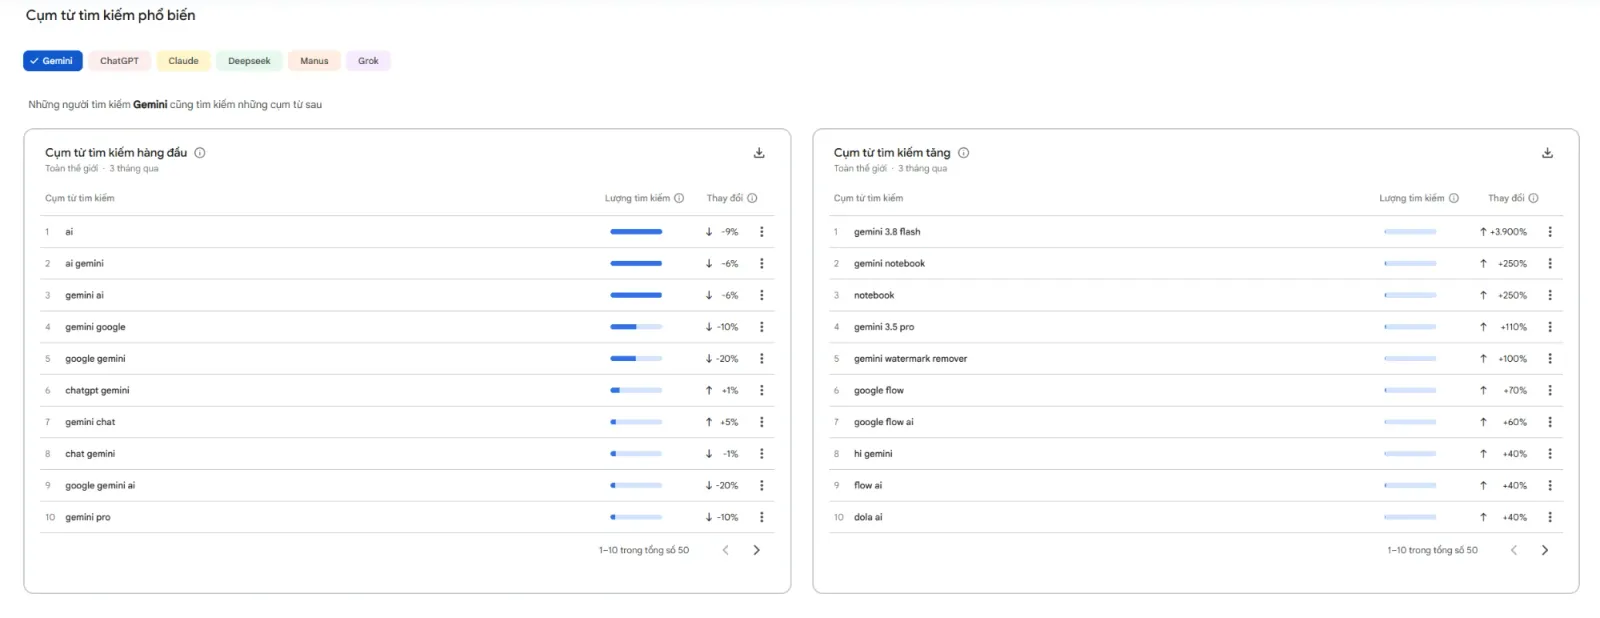Click the '-9%' change value in 'ai' row
Screen dimensions: 1600x618
coord(730,232)
